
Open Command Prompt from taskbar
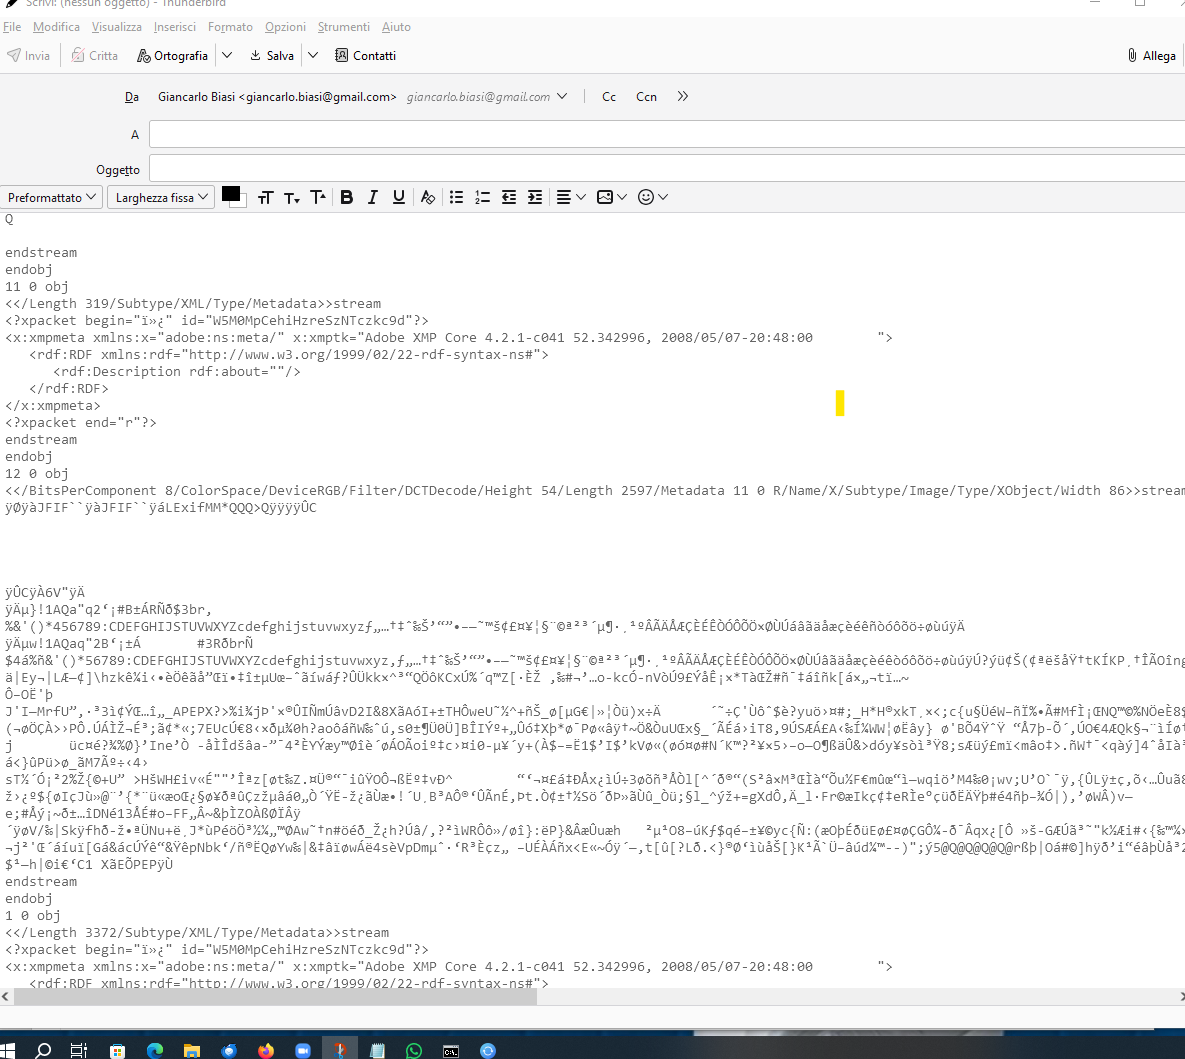pyautogui.click(x=451, y=1051)
